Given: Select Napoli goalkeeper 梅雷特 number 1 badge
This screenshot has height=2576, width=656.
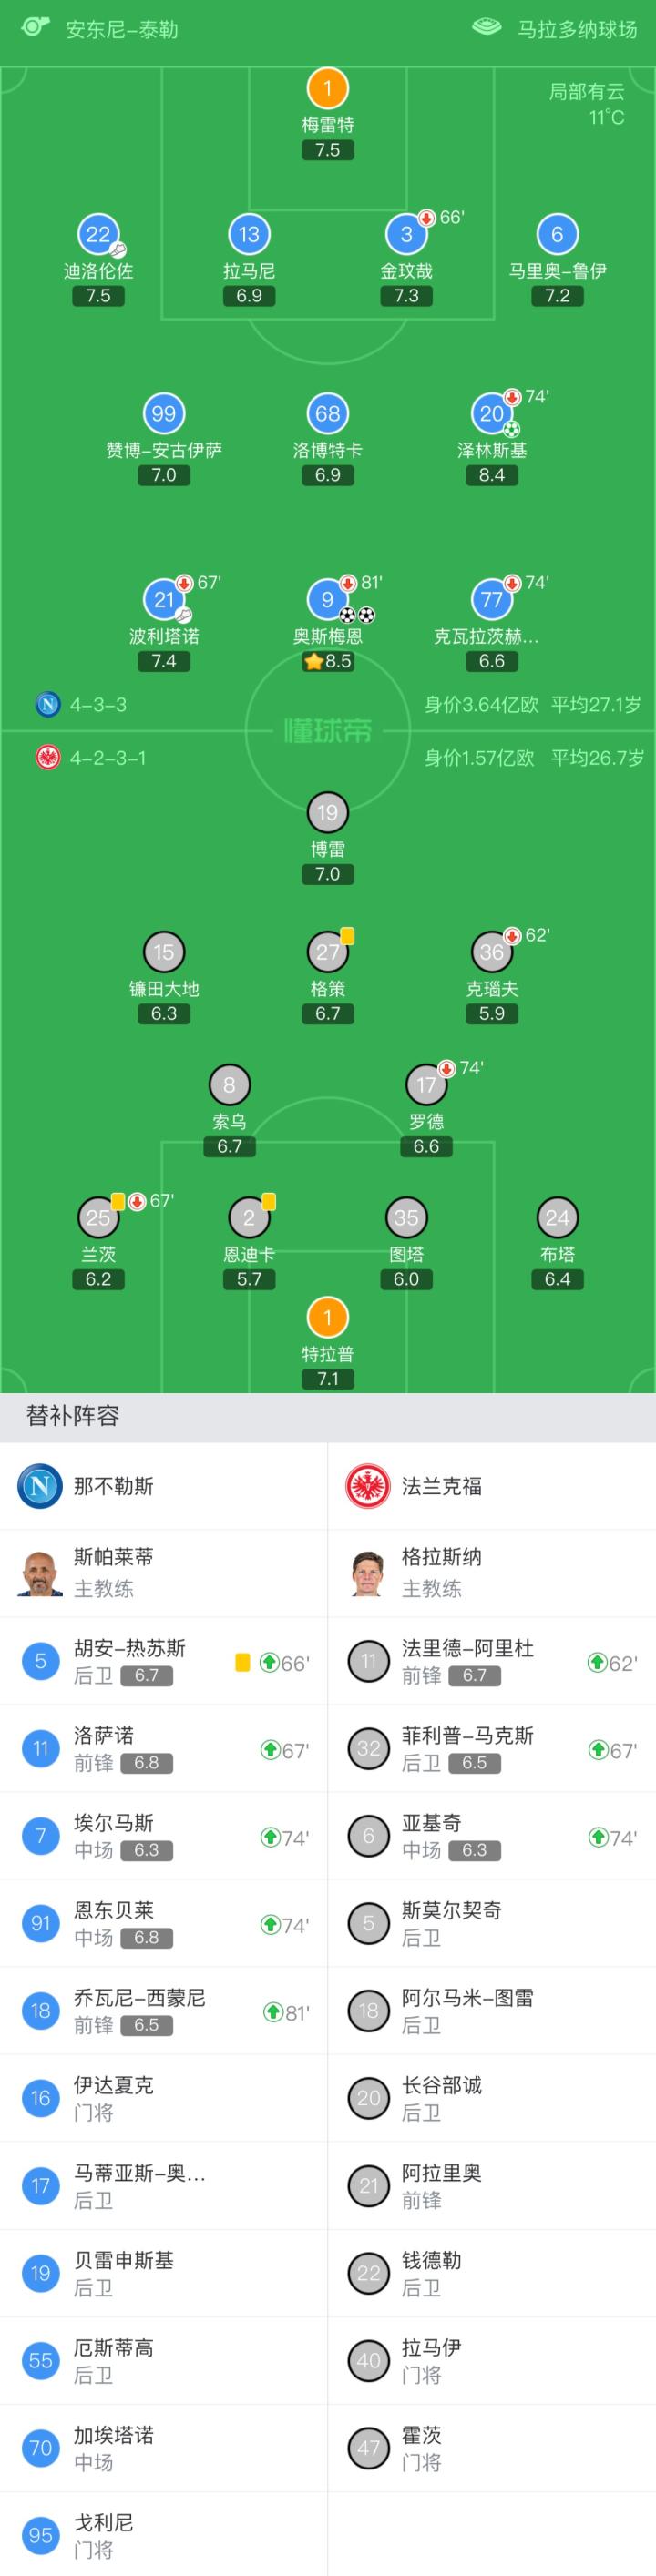Looking at the screenshot, I should [x=327, y=88].
